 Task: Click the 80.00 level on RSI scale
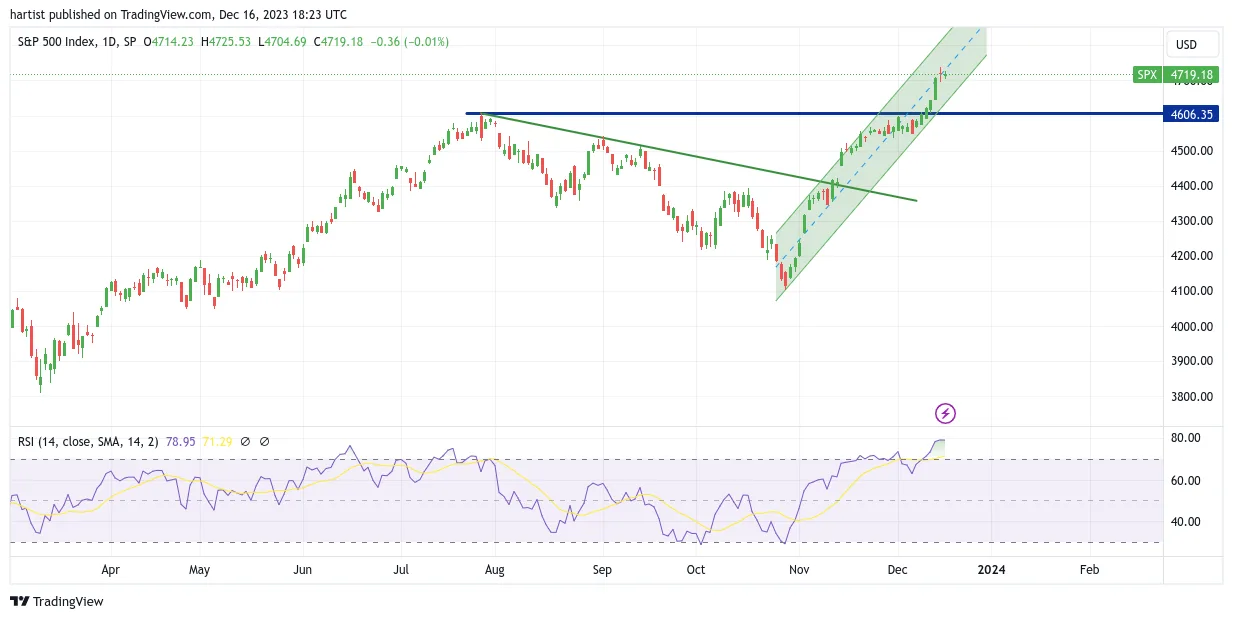click(1187, 438)
